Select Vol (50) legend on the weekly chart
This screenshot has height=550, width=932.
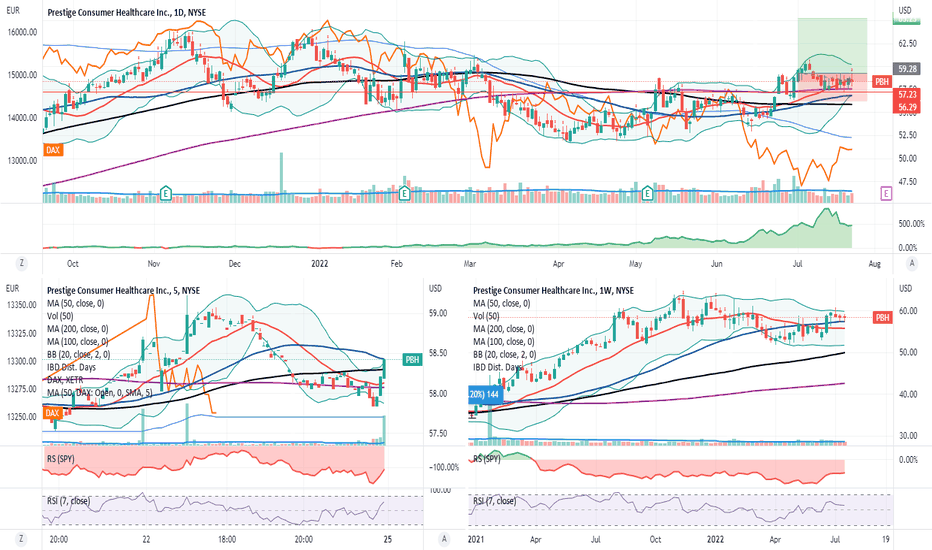(487, 316)
